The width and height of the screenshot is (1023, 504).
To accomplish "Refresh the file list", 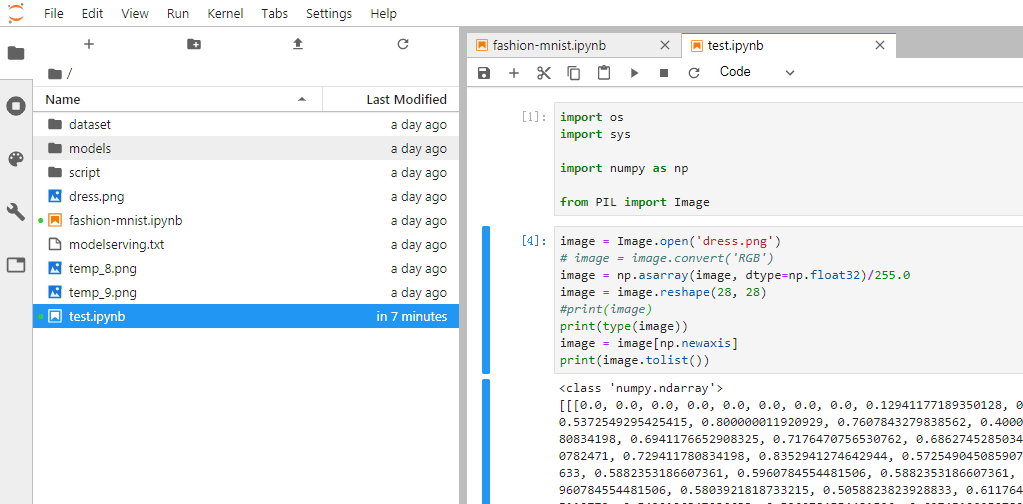I will 403,44.
